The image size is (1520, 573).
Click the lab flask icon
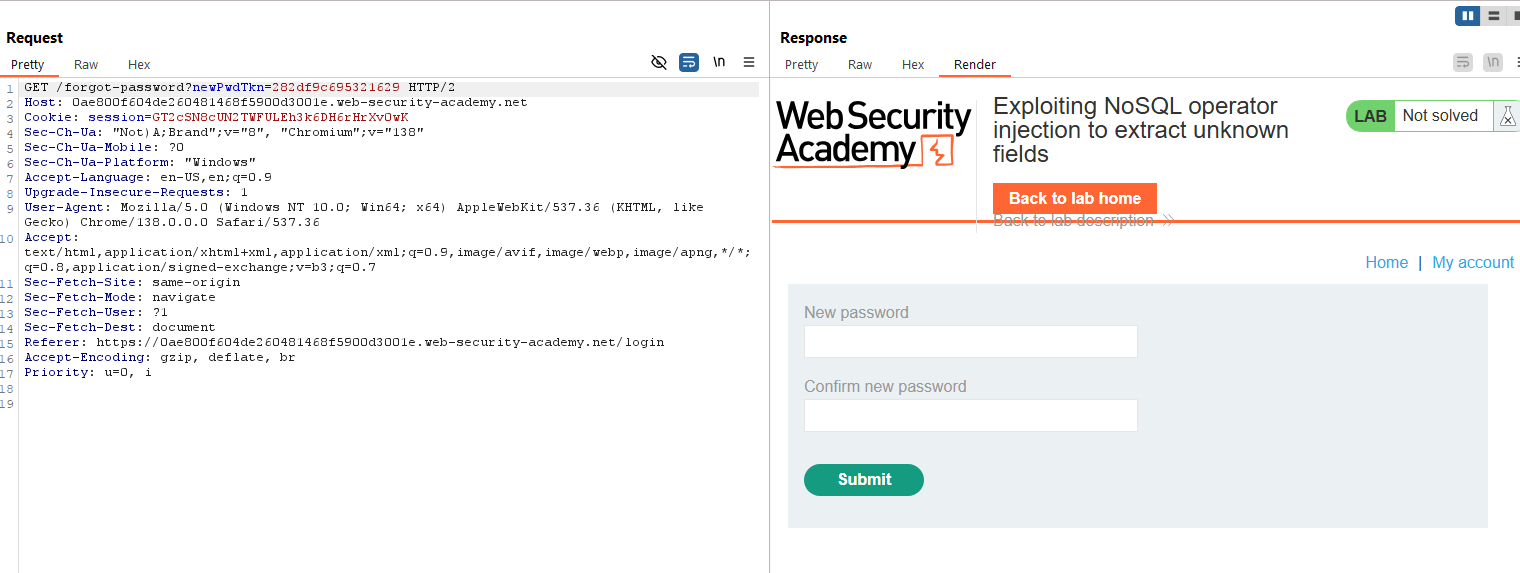coord(1506,116)
